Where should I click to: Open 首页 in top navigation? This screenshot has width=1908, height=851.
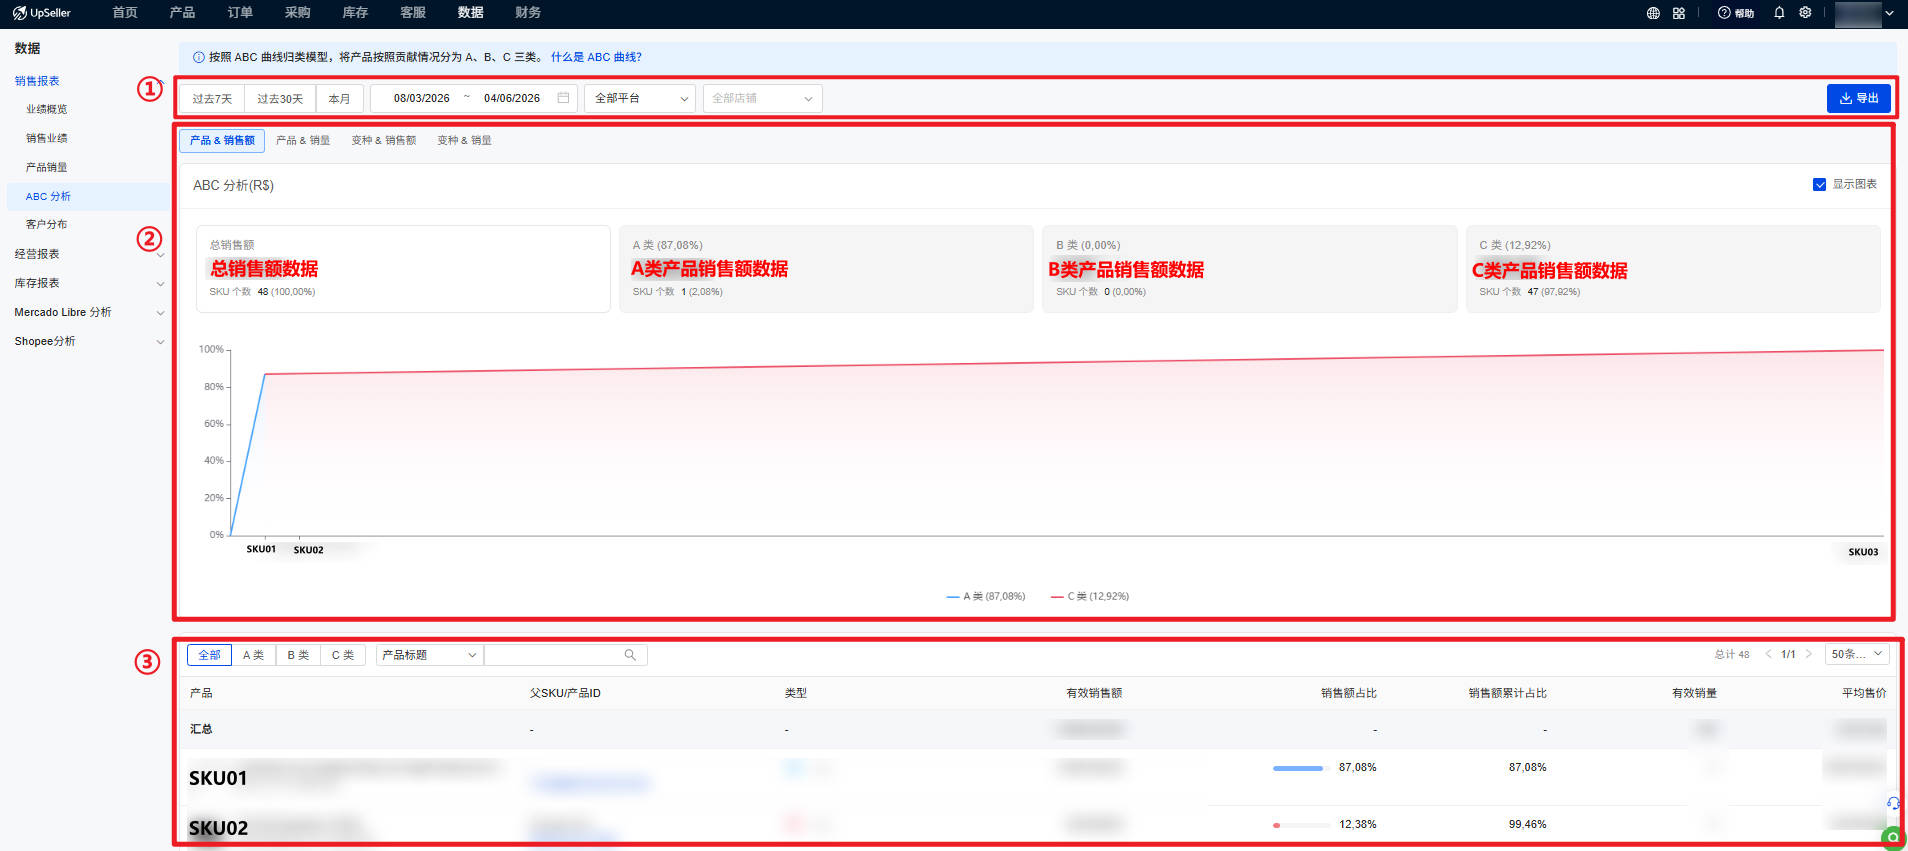[x=125, y=13]
